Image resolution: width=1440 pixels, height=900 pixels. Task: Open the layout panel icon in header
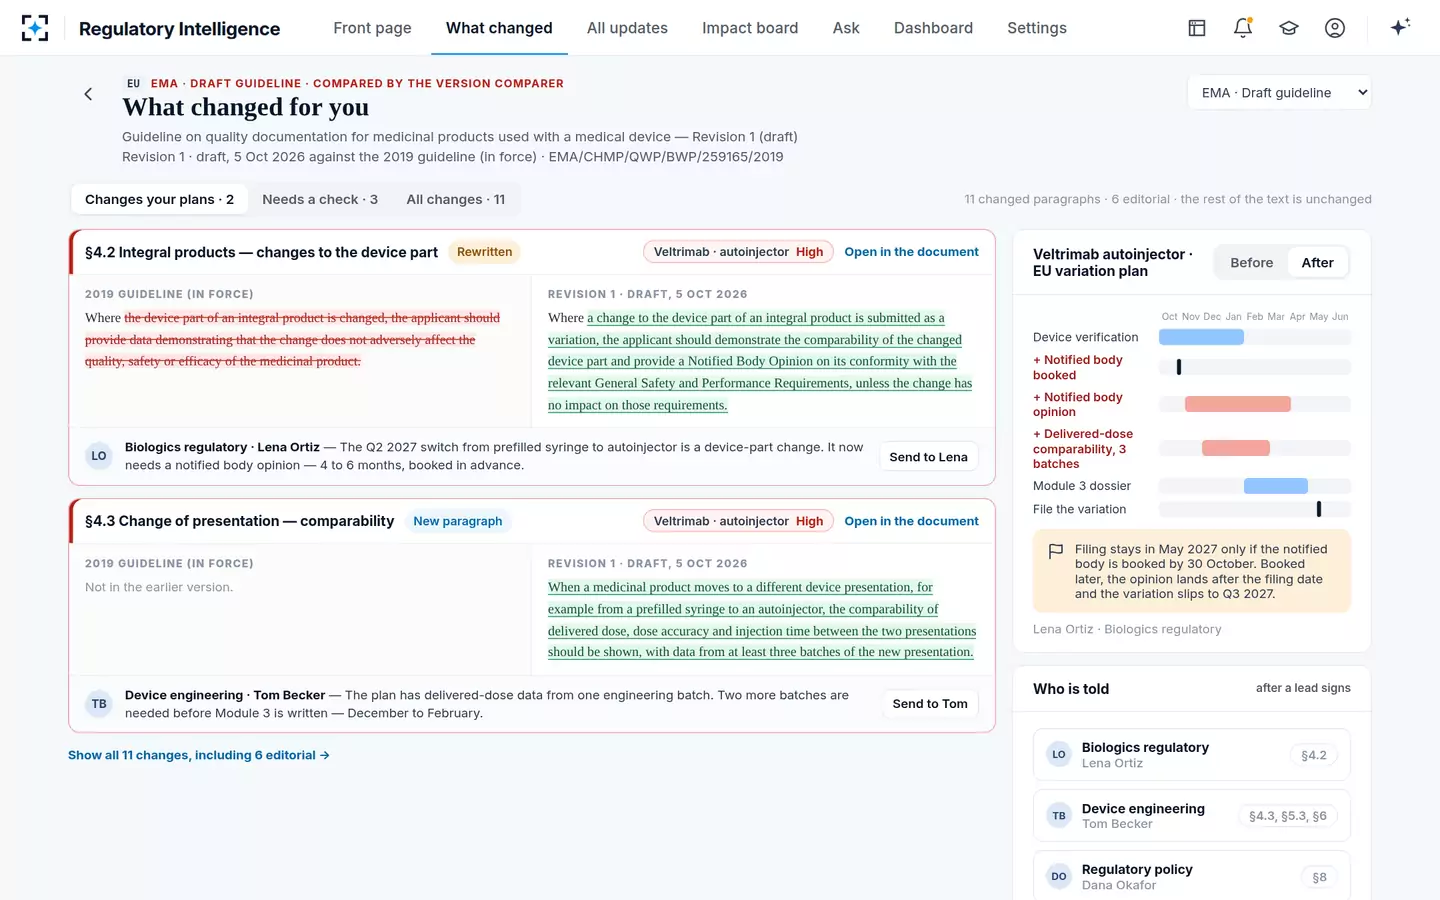click(x=1197, y=28)
